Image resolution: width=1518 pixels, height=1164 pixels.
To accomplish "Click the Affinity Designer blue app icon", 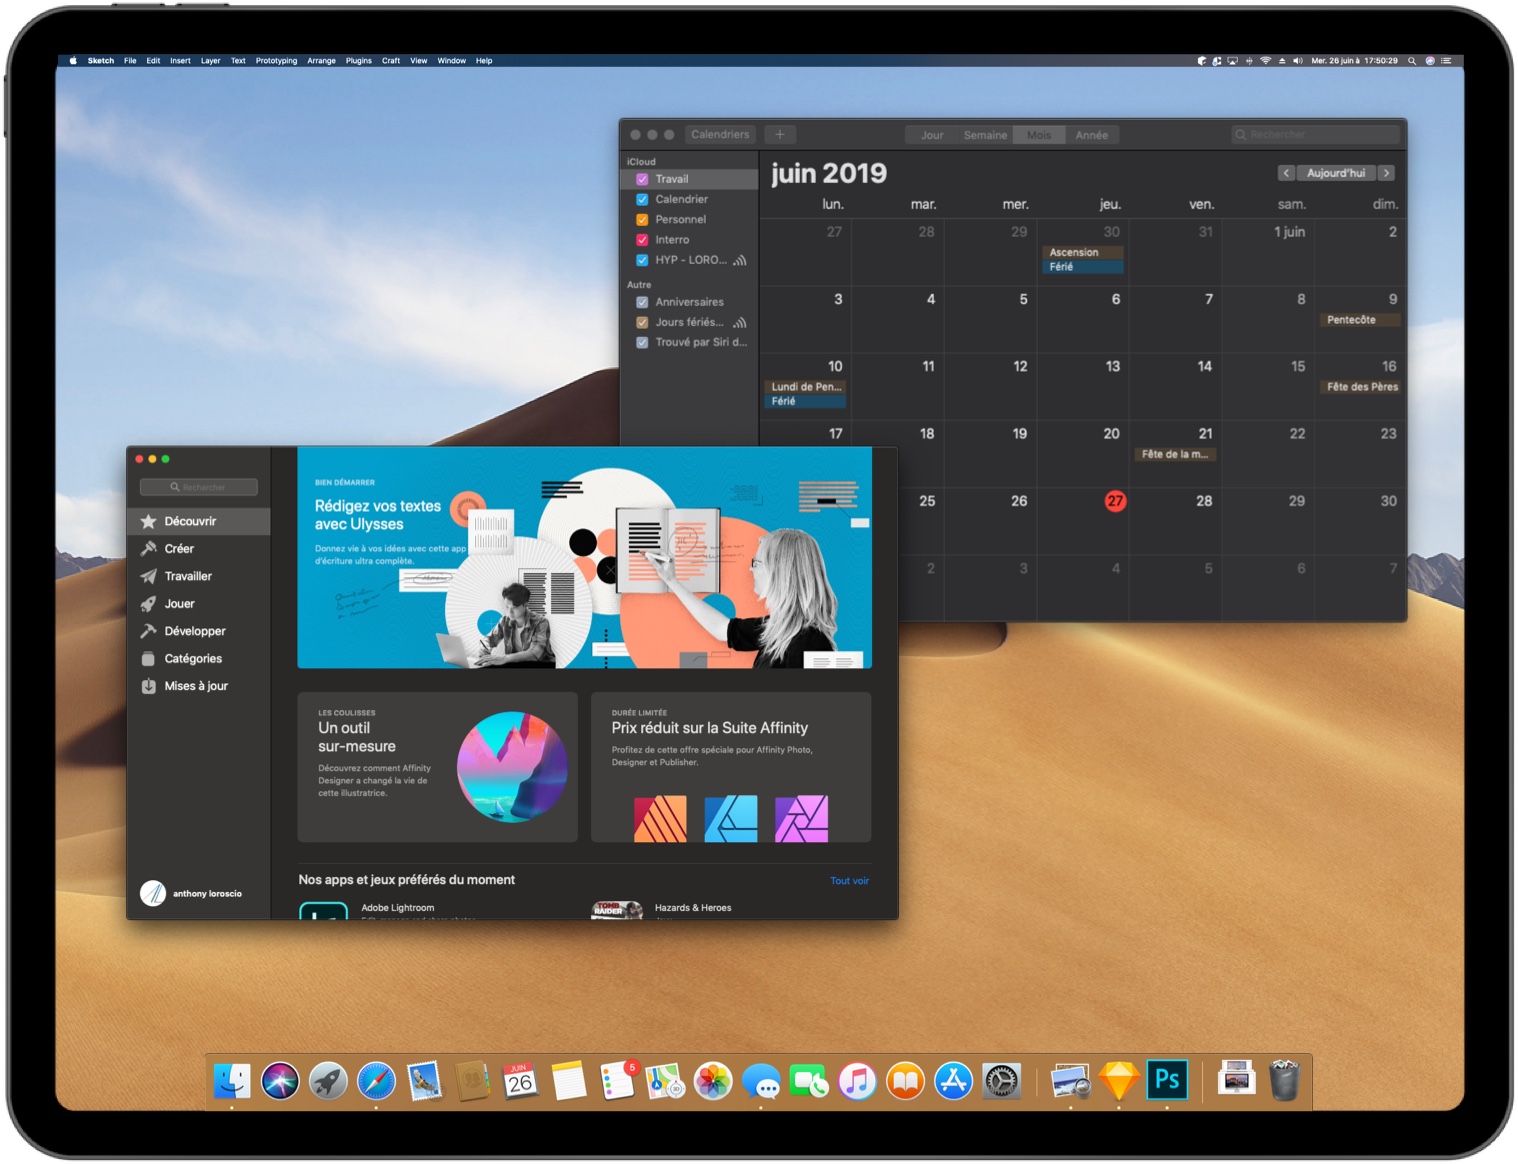I will (x=731, y=819).
